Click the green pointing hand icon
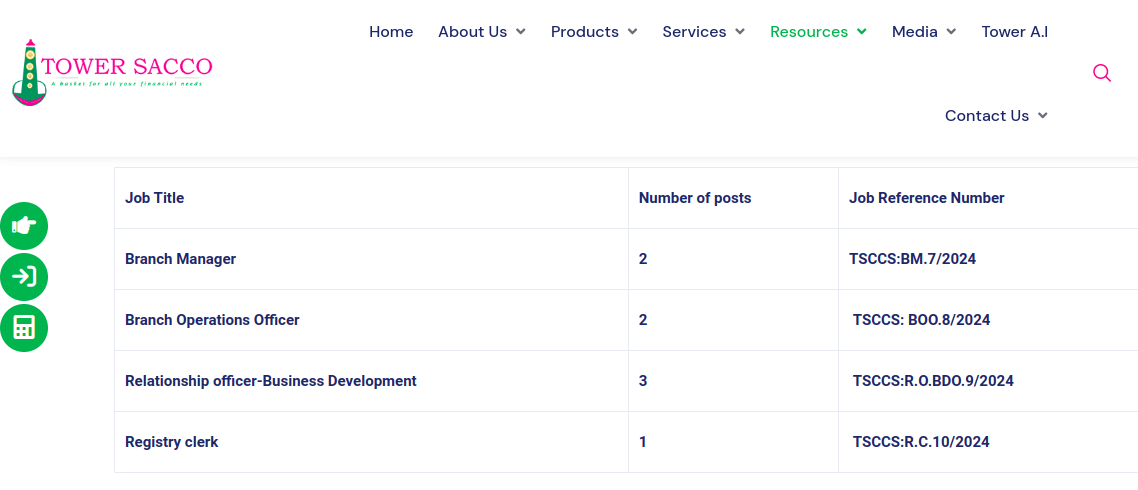The height and width of the screenshot is (490, 1138). pos(24,225)
